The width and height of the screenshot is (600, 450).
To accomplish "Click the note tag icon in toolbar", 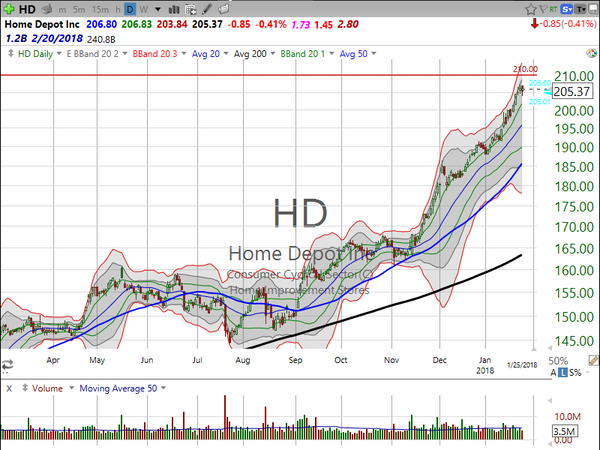I will pos(223,9).
